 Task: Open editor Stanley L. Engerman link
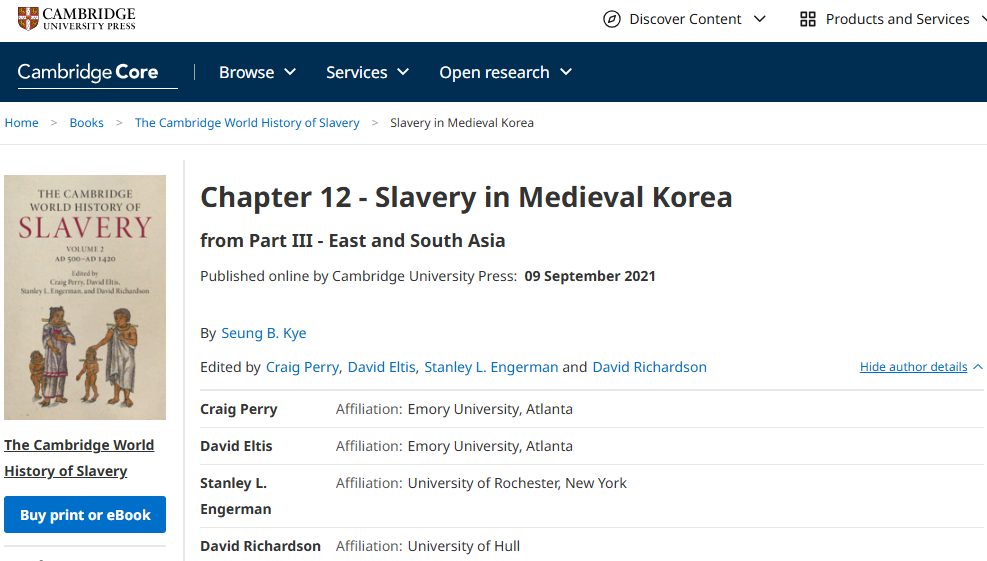pyautogui.click(x=491, y=367)
